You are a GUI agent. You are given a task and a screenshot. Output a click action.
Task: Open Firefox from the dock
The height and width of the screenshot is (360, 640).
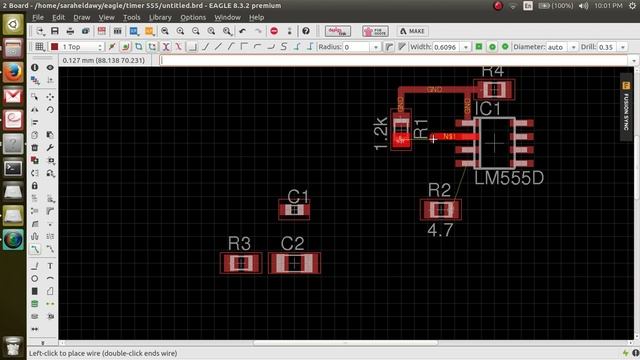[x=13, y=73]
